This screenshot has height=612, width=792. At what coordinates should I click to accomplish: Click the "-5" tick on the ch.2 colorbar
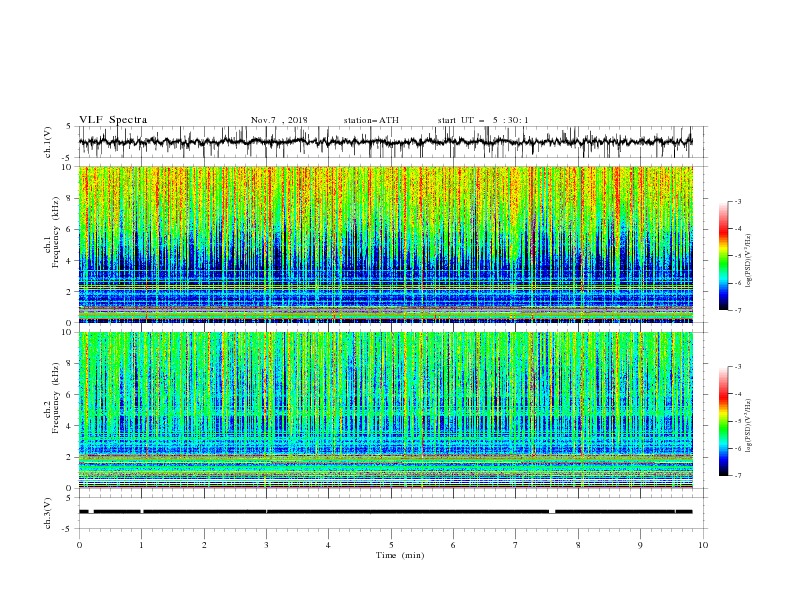tap(737, 421)
